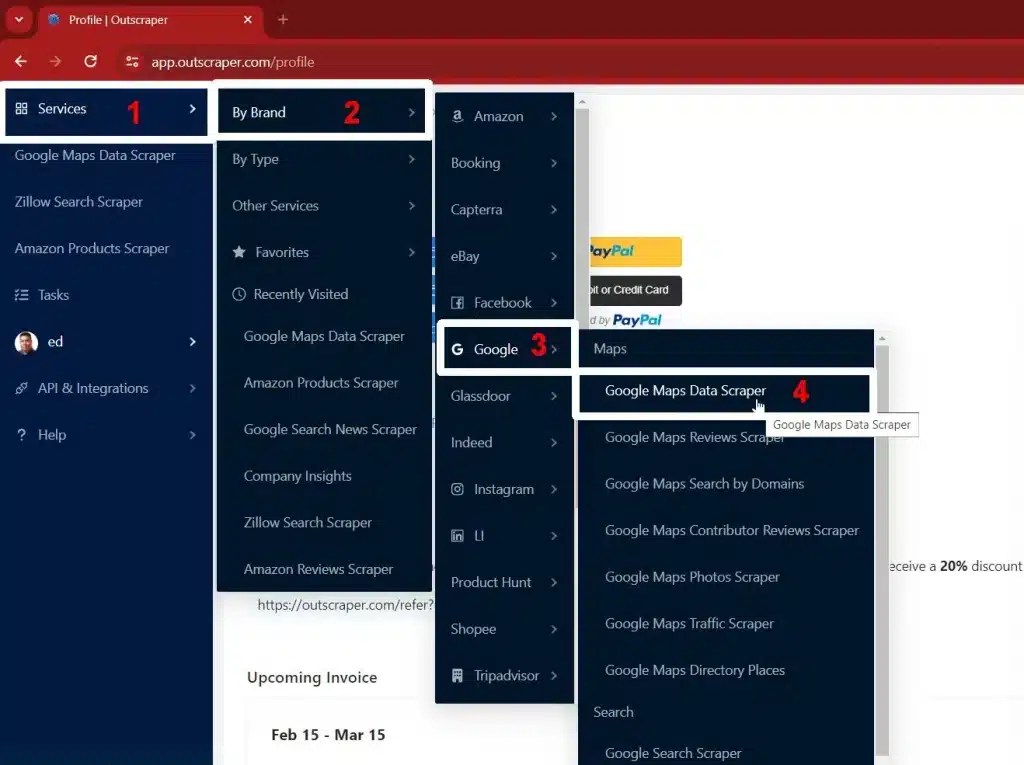Expand the API & Integrations chevron
The width and height of the screenshot is (1024, 765).
[x=192, y=388]
